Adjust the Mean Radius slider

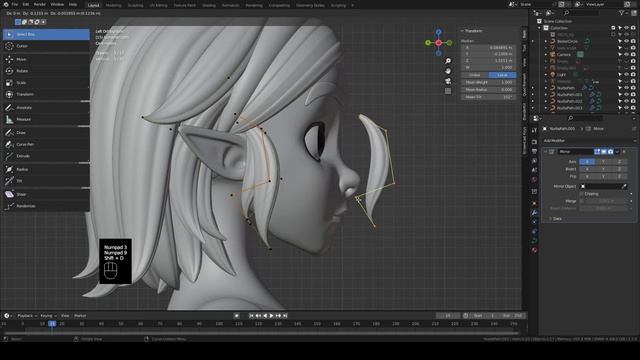(489, 90)
